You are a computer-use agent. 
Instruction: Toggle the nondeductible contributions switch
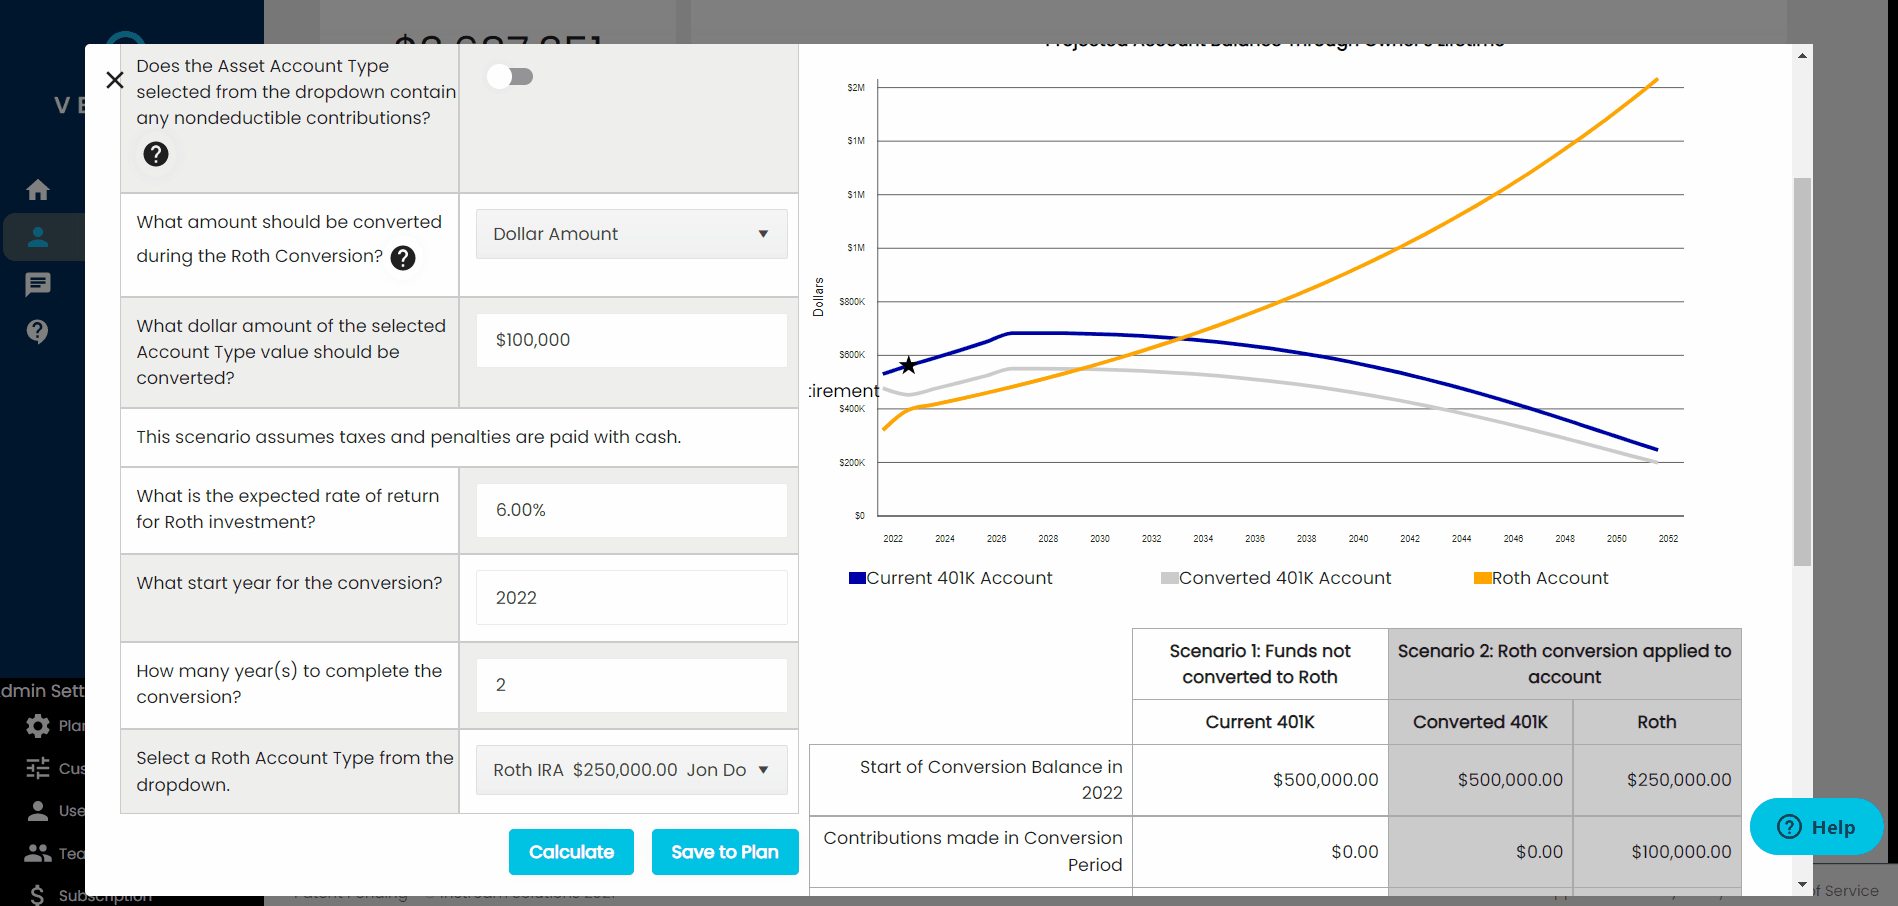[510, 77]
